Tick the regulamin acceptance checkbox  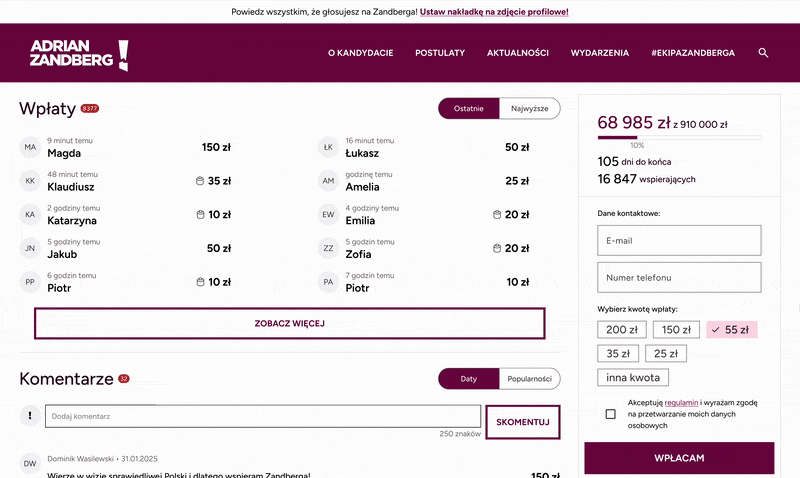click(610, 414)
